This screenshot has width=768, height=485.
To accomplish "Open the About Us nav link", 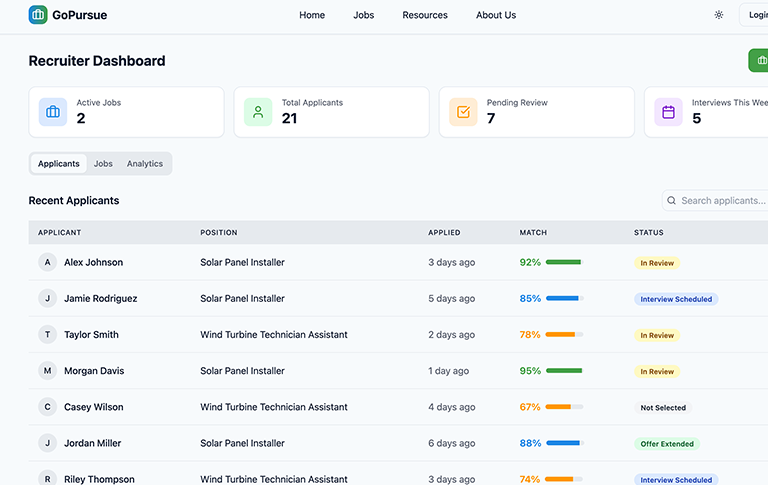I will point(496,15).
